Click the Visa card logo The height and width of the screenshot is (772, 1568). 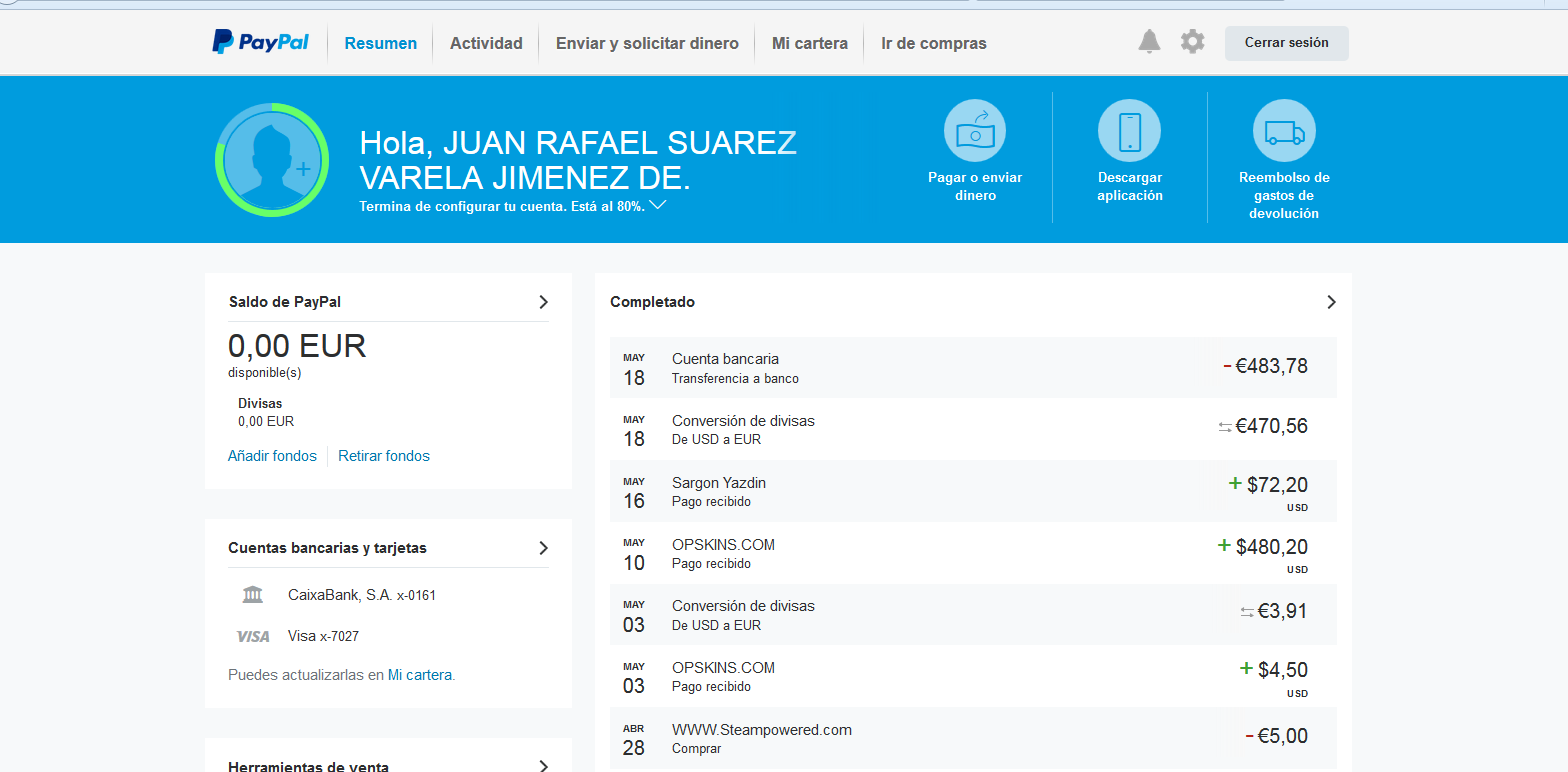(253, 636)
